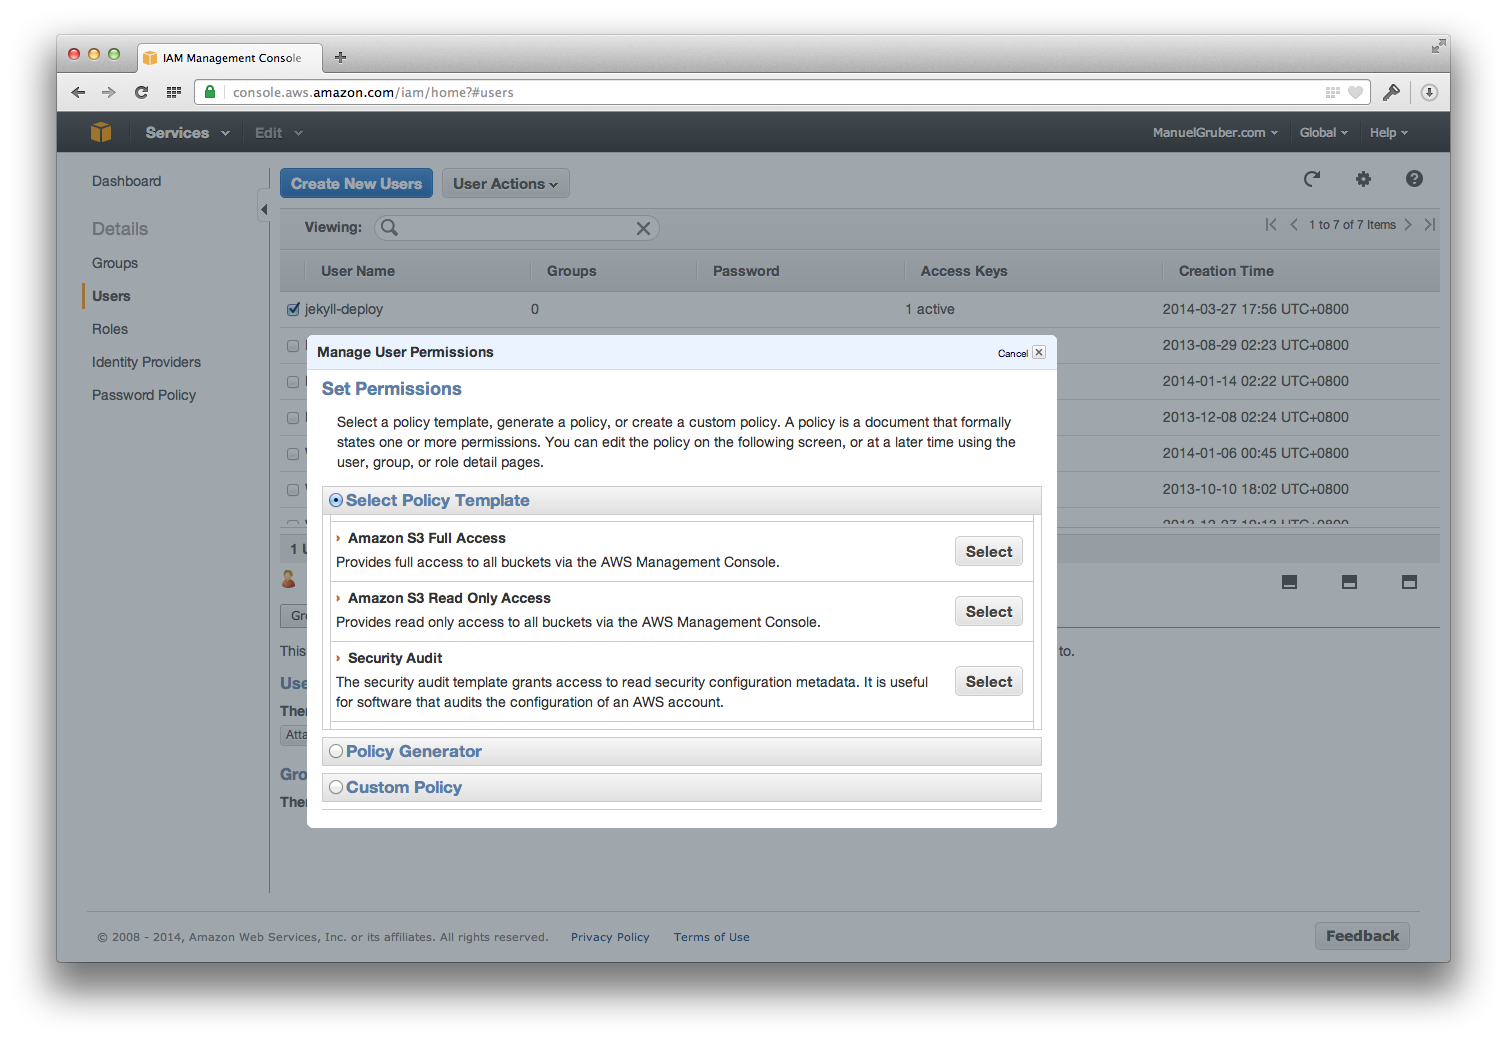Open the IAM gear settings icon

(1363, 179)
